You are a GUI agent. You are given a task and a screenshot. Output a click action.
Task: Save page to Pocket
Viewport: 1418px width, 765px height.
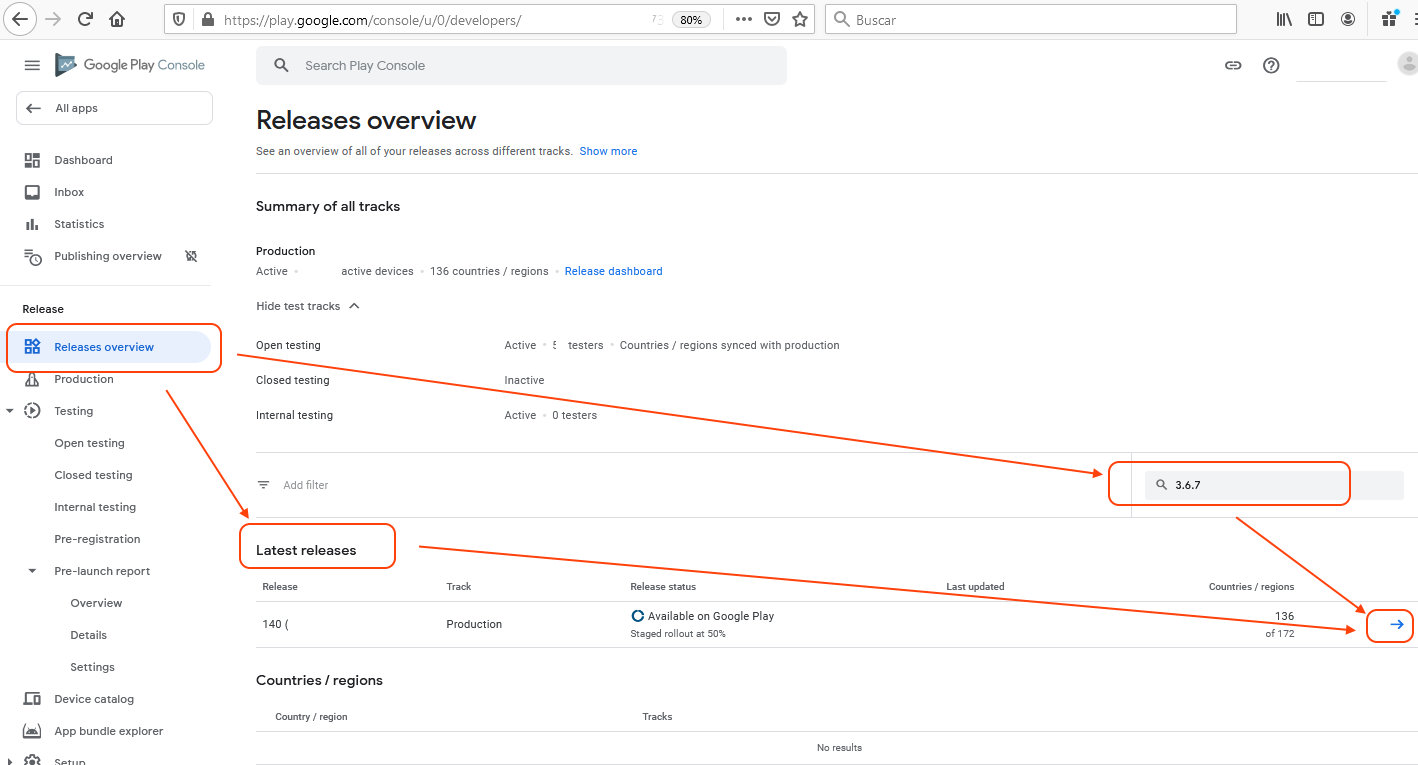point(772,19)
